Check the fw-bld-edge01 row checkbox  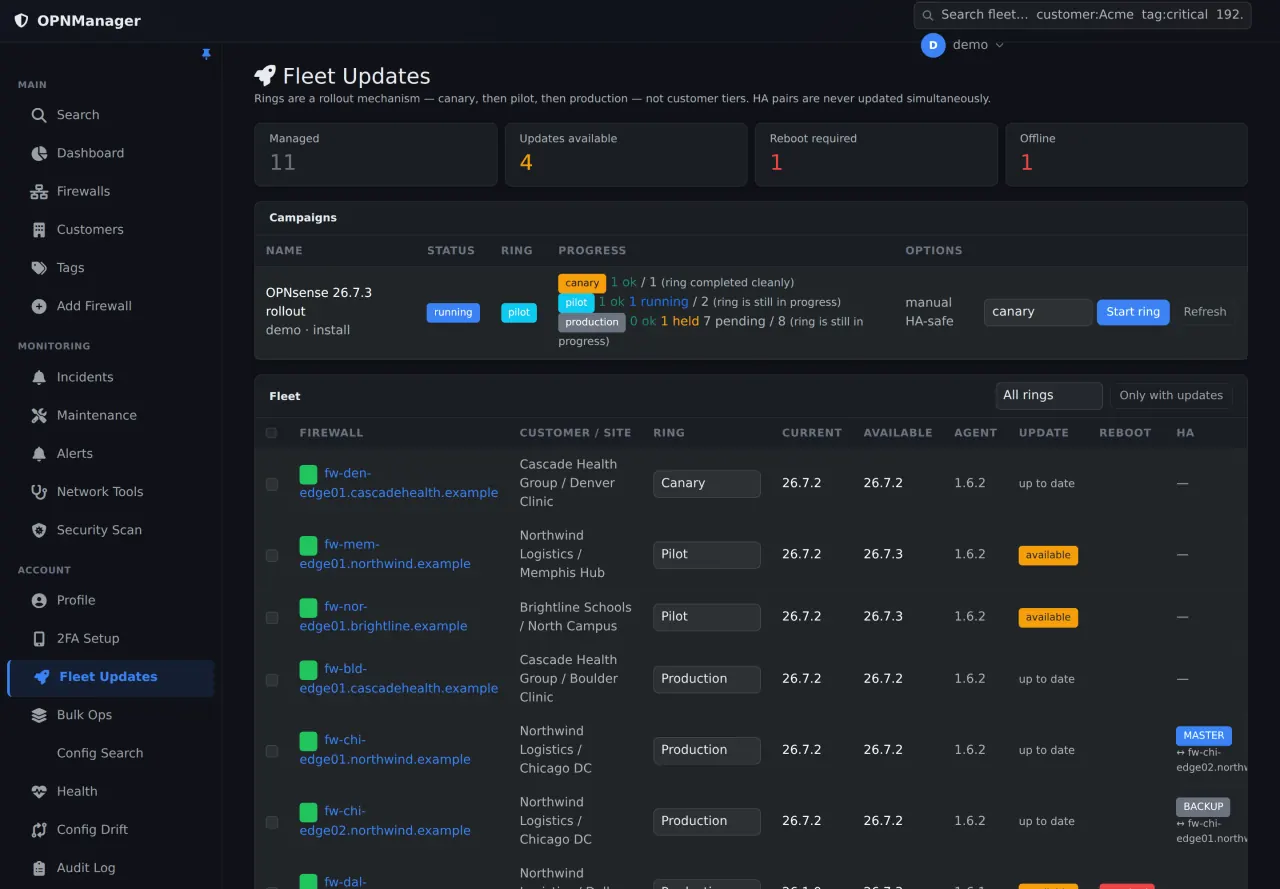pyautogui.click(x=272, y=679)
